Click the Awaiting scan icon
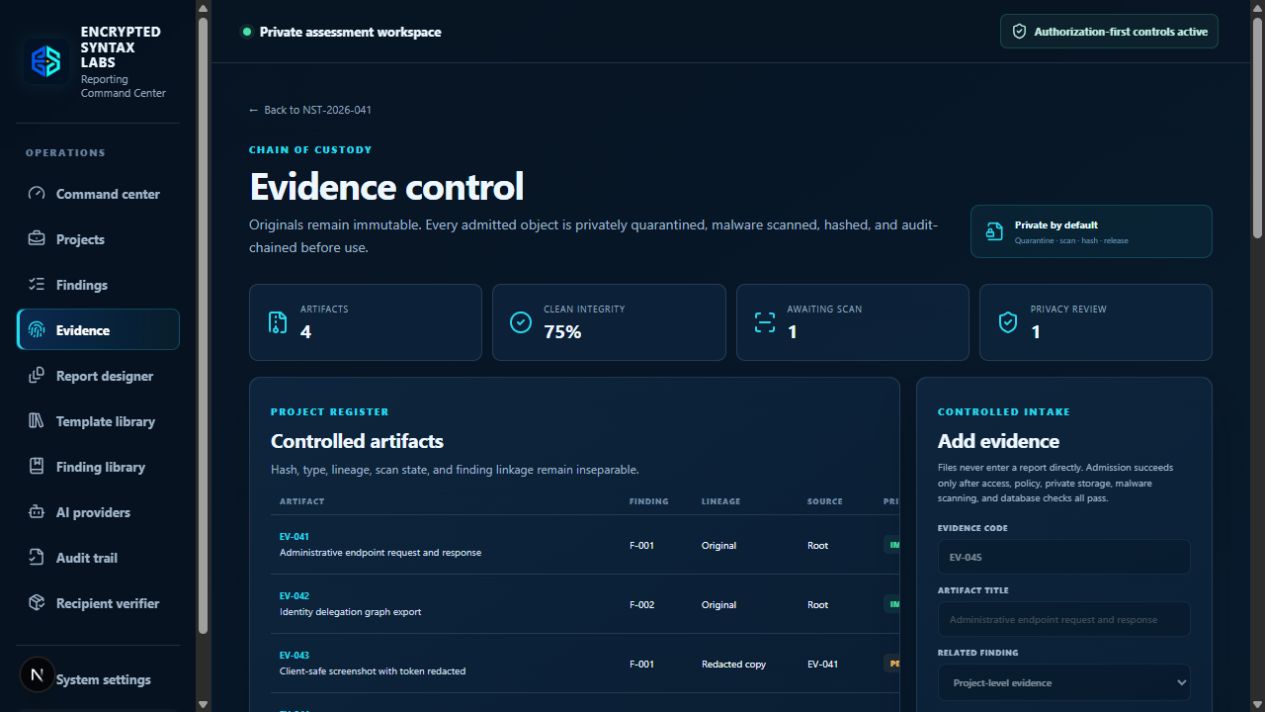 [x=765, y=322]
